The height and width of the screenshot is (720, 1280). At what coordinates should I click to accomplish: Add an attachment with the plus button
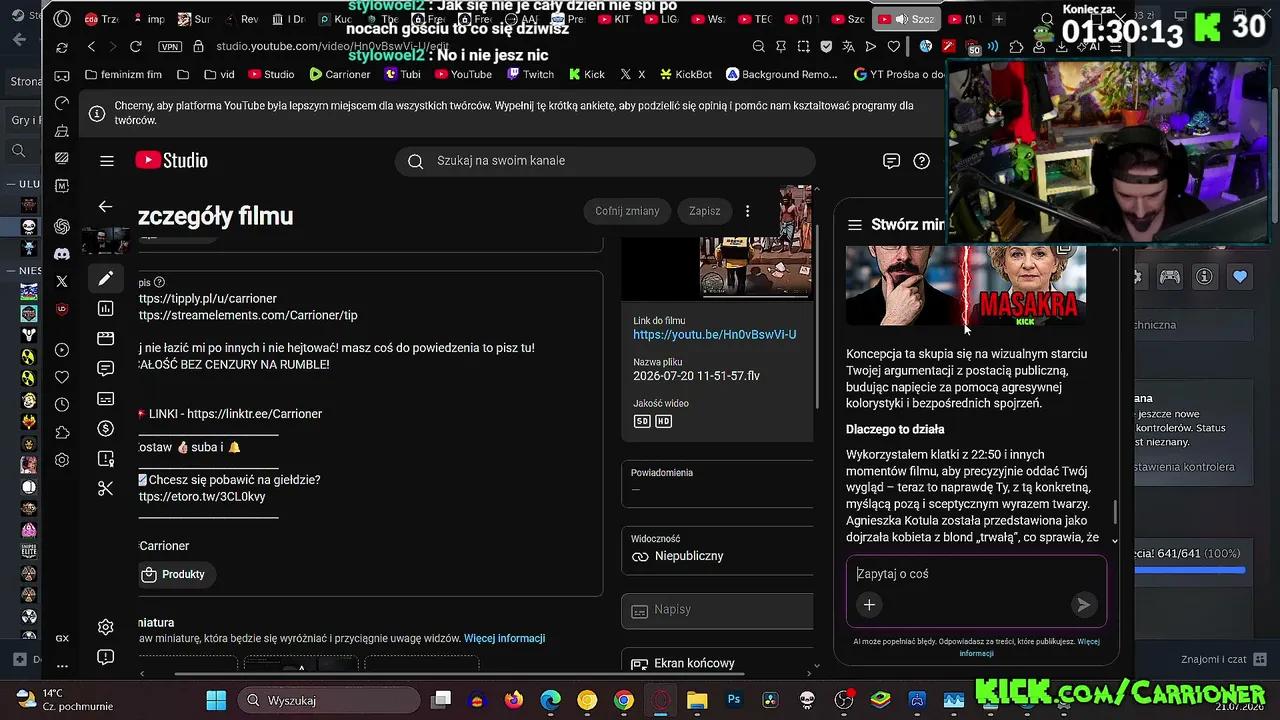click(x=869, y=604)
